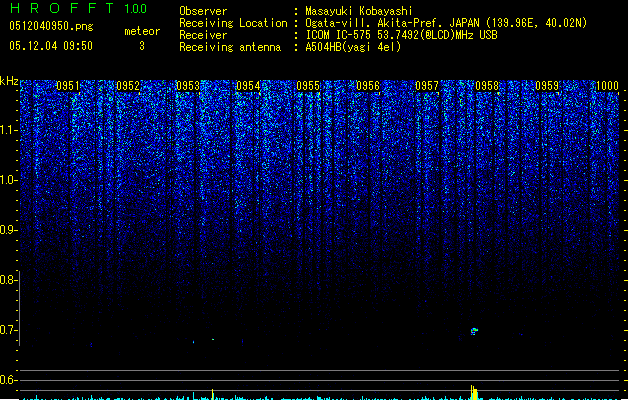Click the yellow signal spike near 0953

213,394
